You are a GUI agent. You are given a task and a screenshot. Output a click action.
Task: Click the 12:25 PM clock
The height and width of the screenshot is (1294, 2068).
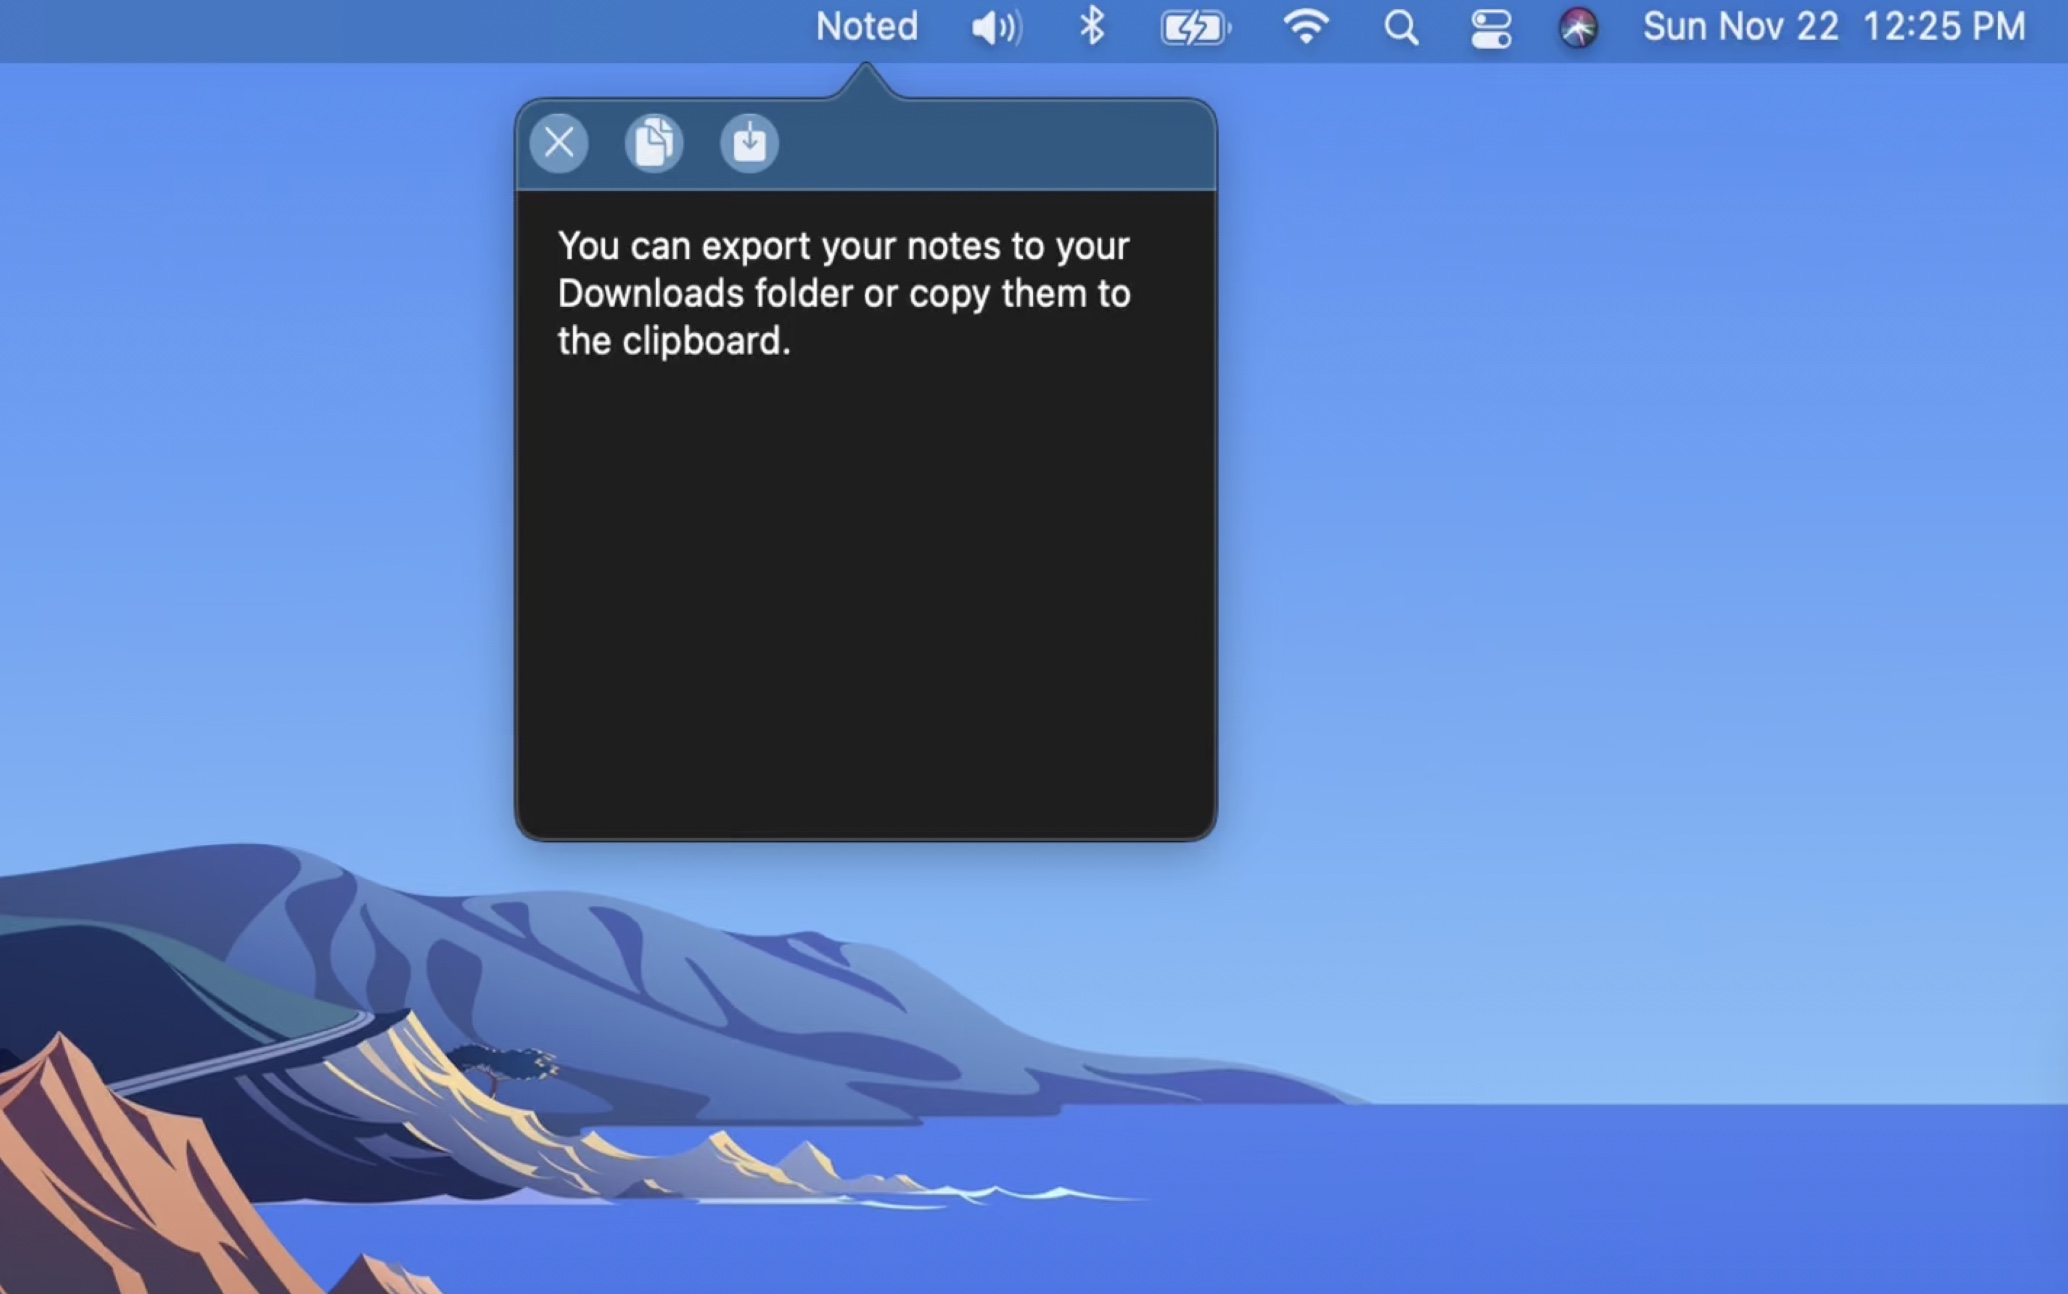(1943, 27)
